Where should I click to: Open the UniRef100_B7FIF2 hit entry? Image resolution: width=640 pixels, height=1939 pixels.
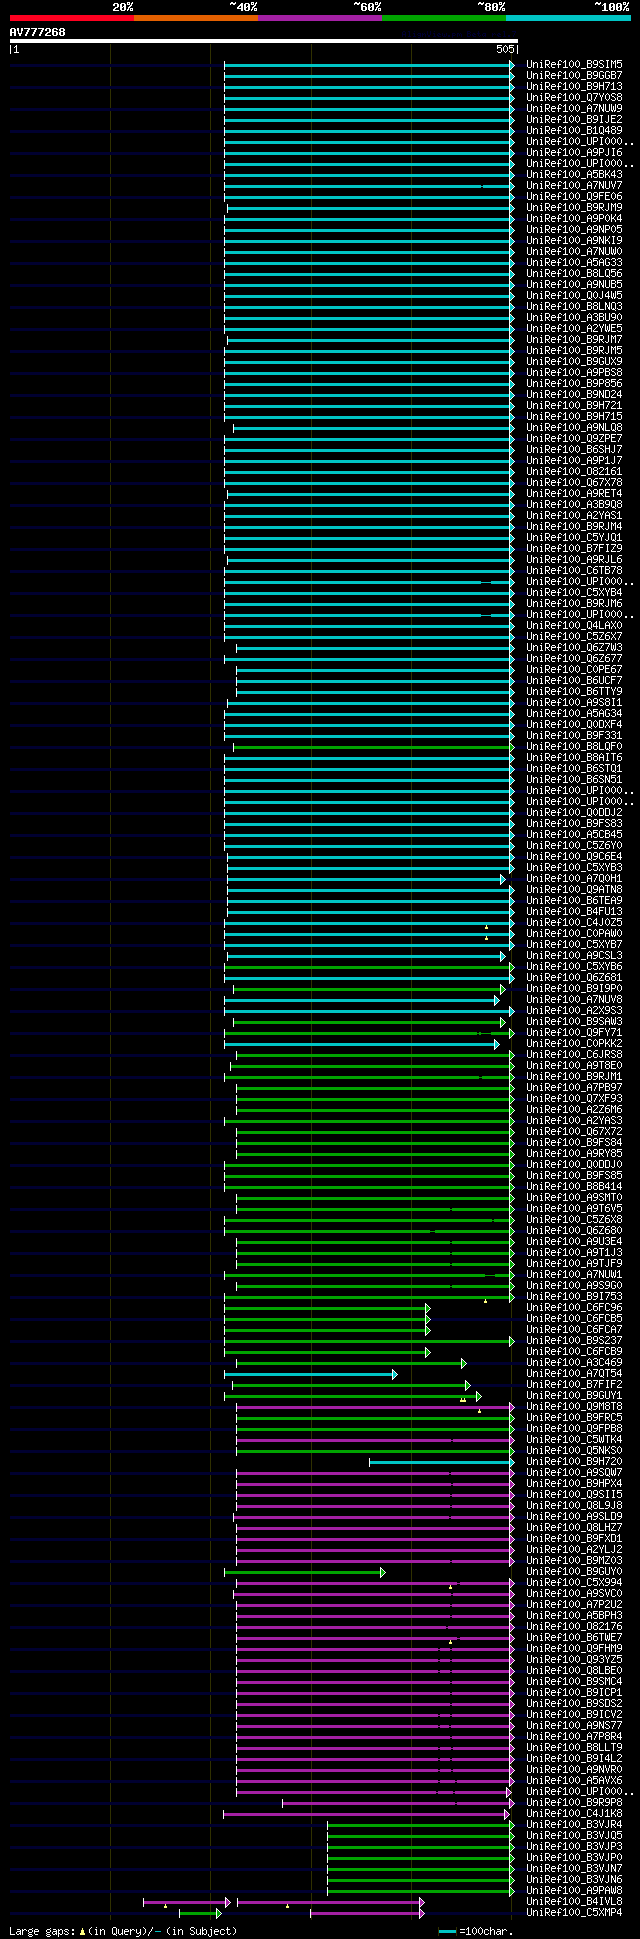tap(574, 1384)
